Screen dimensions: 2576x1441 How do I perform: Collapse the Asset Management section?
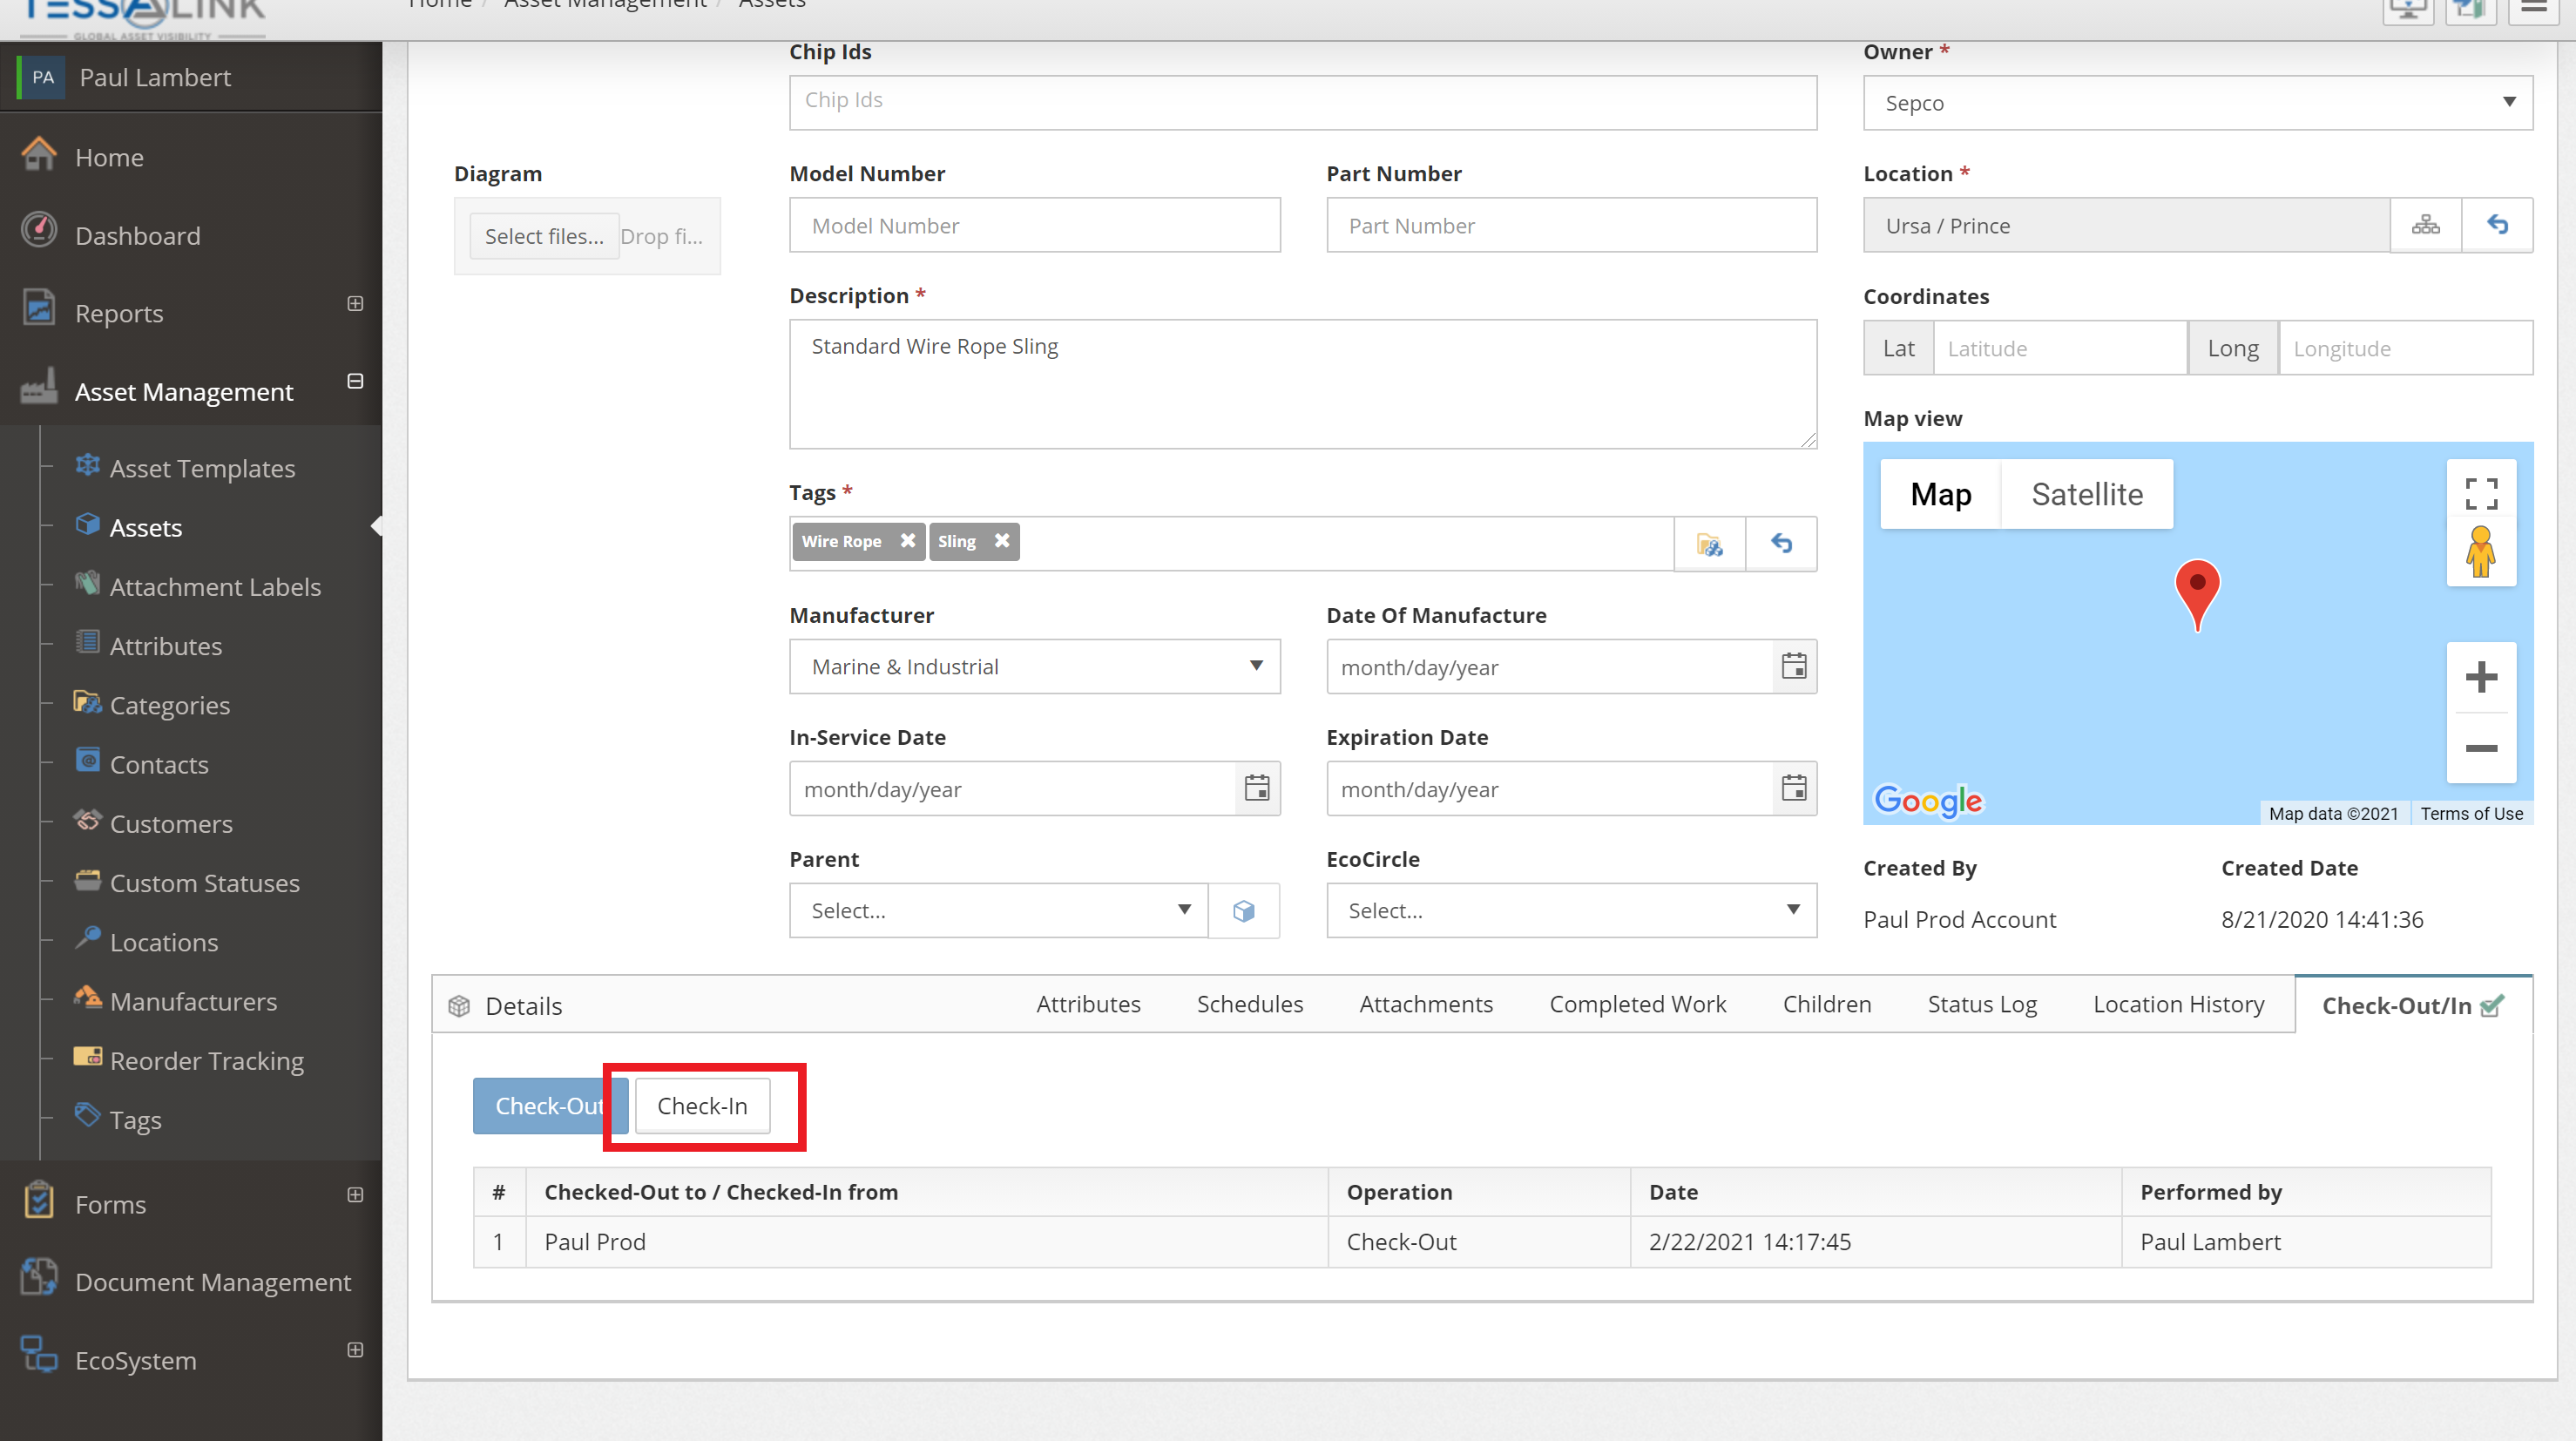(355, 381)
